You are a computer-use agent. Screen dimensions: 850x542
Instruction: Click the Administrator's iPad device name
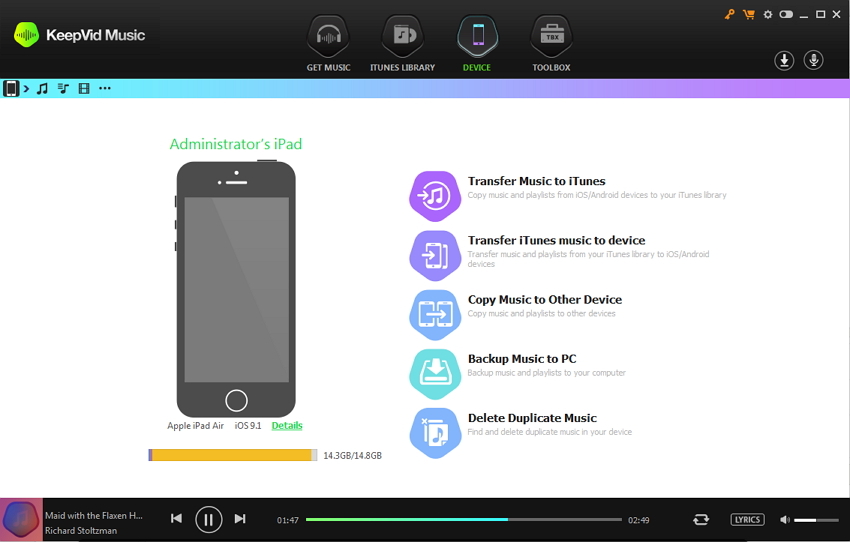click(x=236, y=144)
